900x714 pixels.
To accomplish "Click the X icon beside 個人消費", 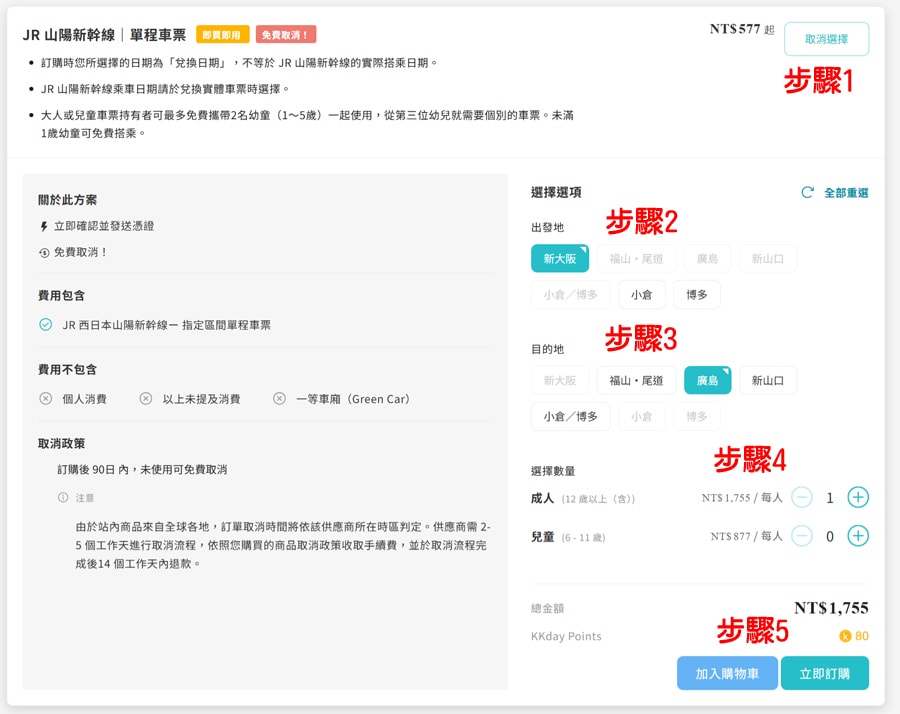I will [x=45, y=398].
